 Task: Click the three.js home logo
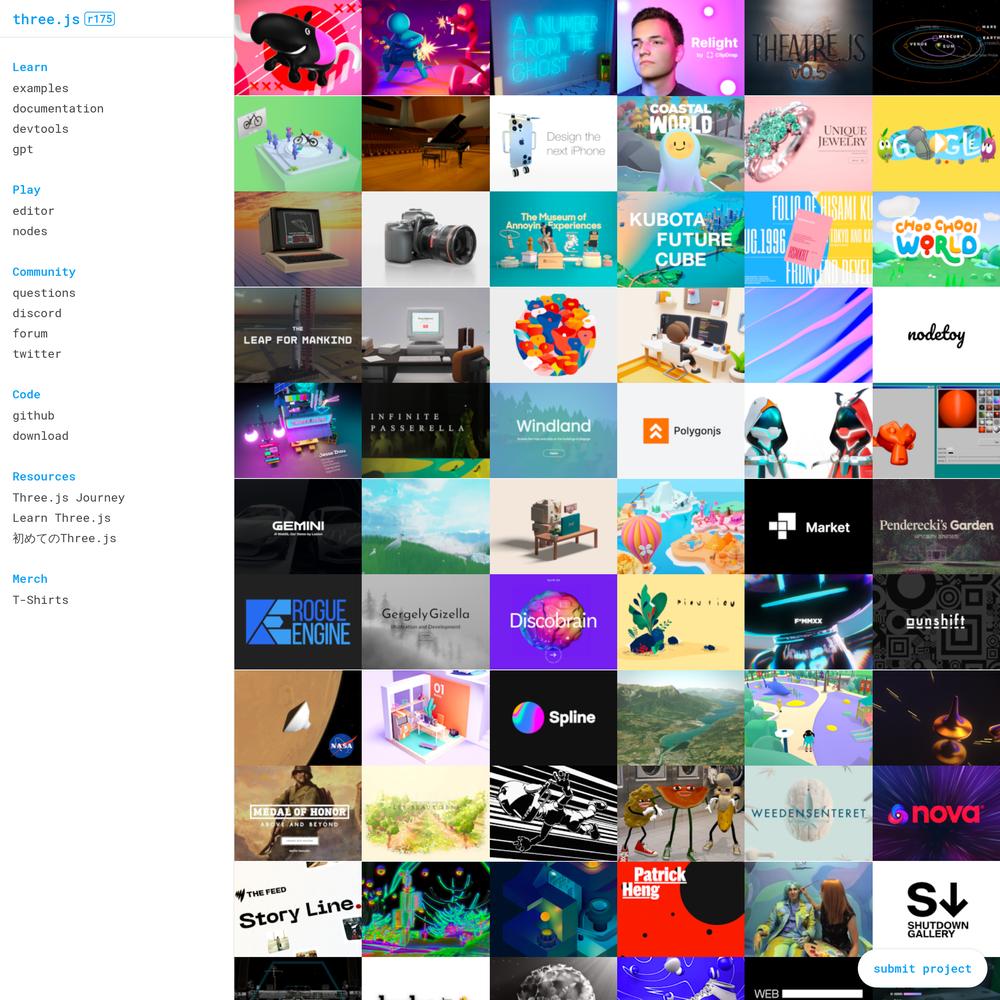click(46, 19)
